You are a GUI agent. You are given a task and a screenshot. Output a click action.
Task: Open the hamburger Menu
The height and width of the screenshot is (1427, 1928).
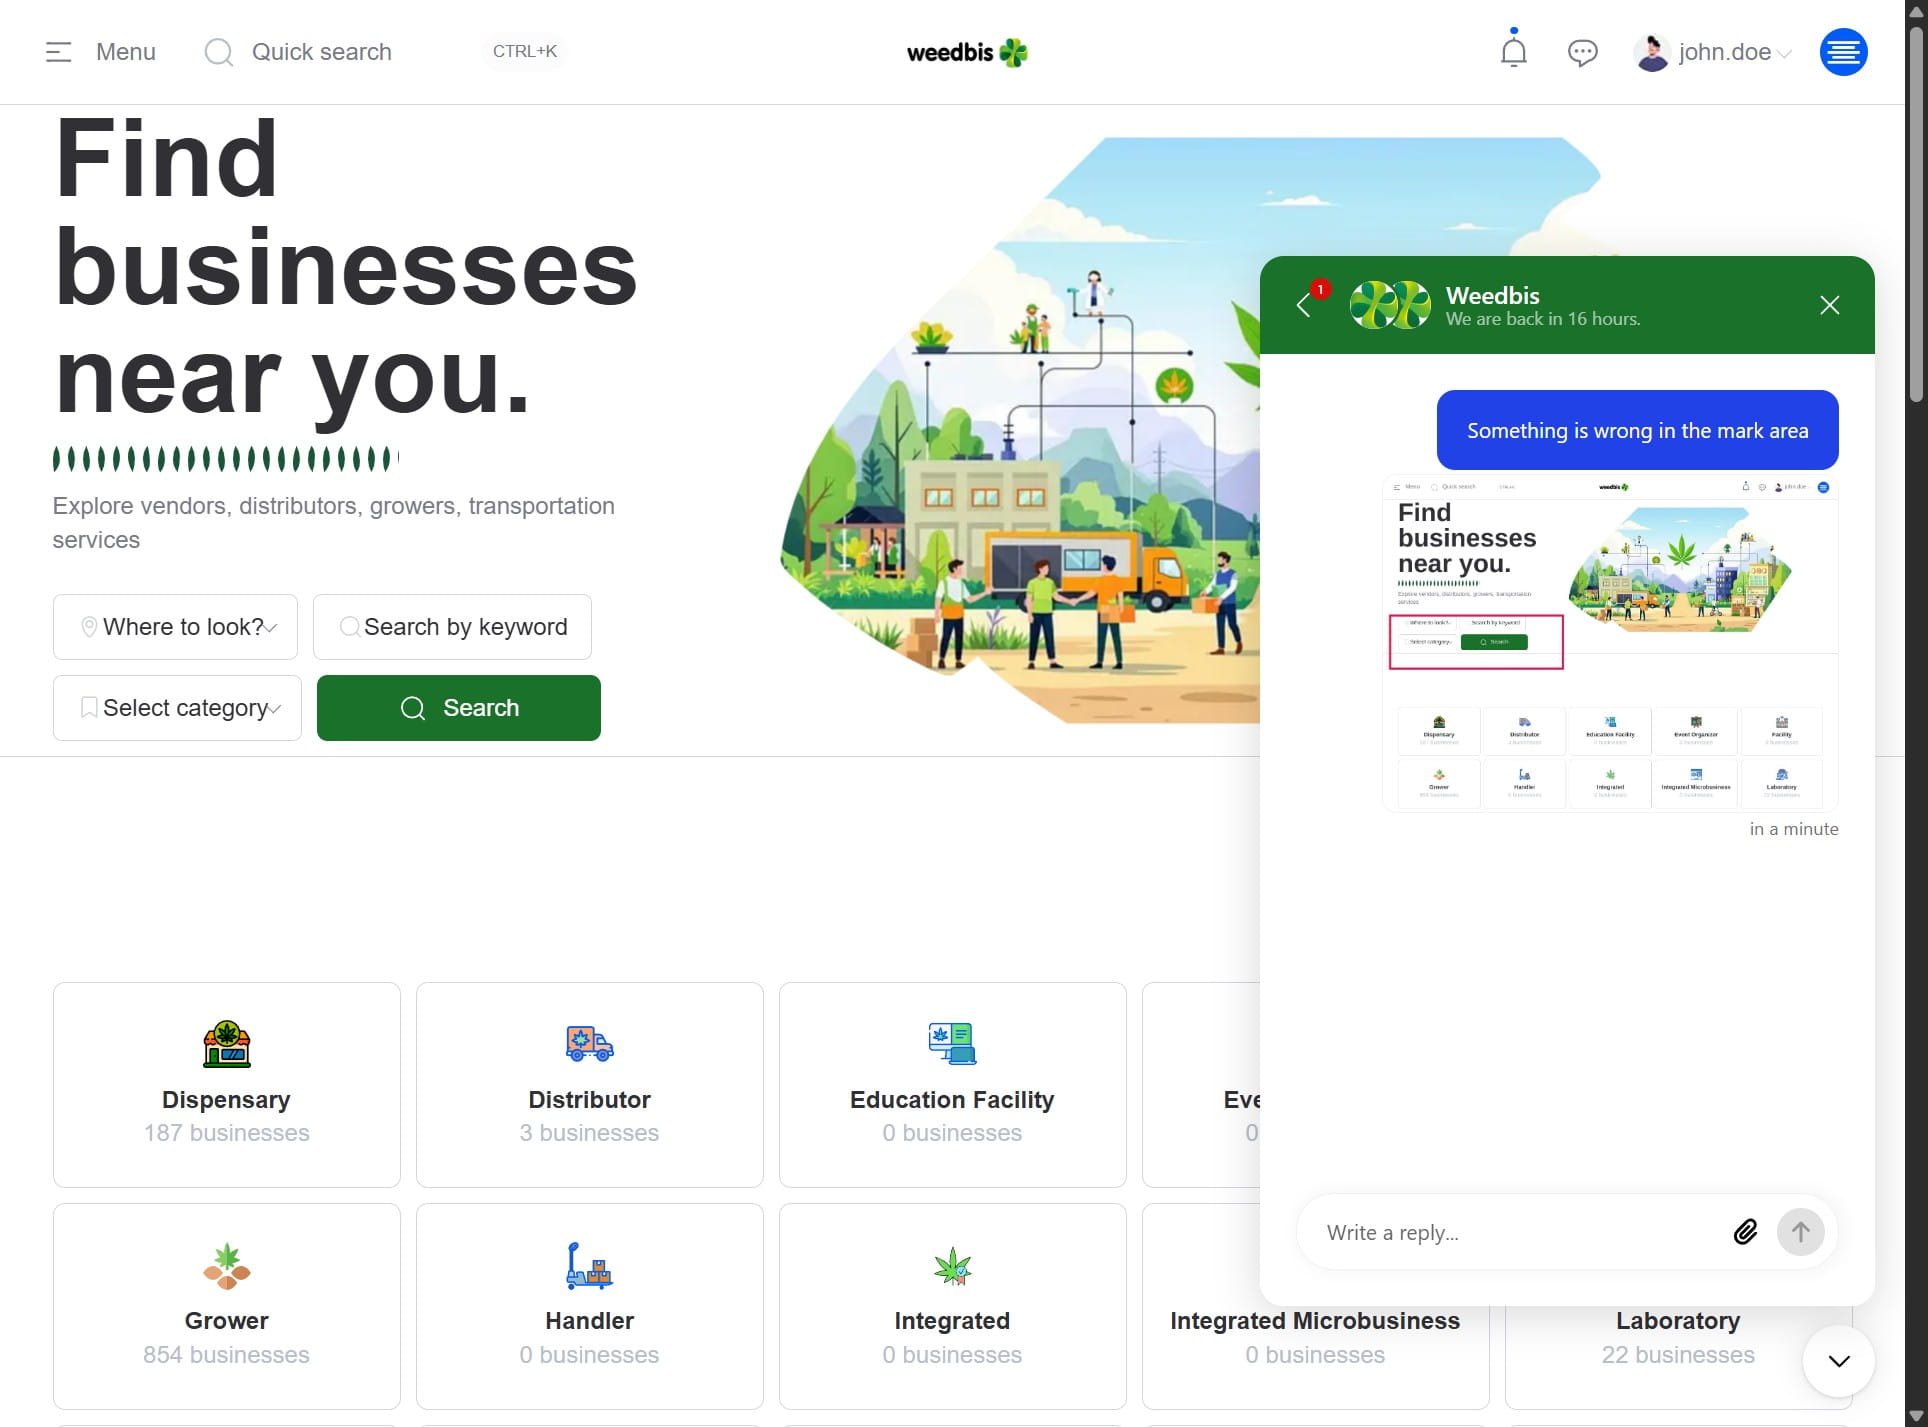[101, 52]
